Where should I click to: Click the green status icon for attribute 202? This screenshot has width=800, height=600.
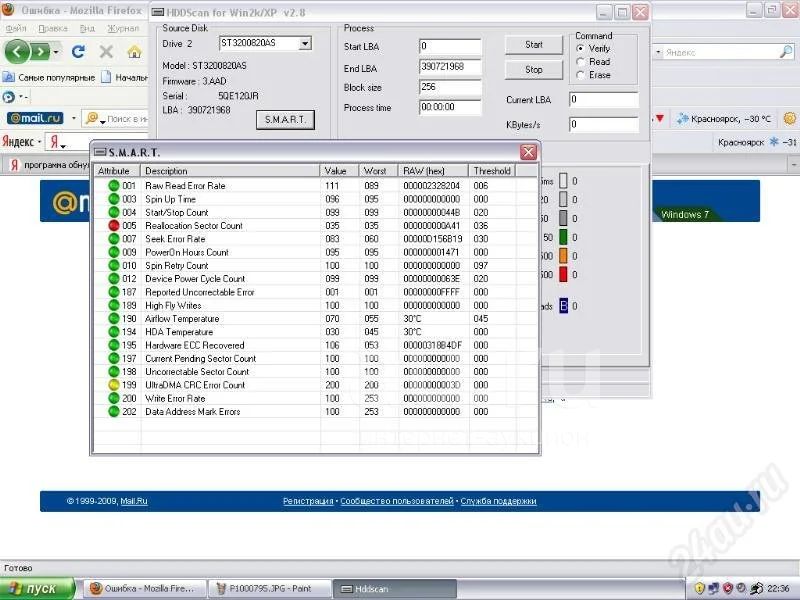click(114, 411)
